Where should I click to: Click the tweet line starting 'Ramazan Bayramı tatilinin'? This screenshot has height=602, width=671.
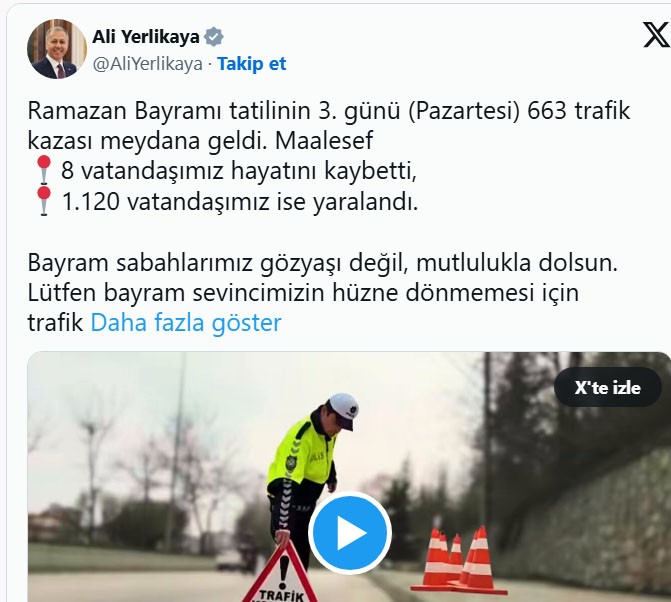point(329,111)
